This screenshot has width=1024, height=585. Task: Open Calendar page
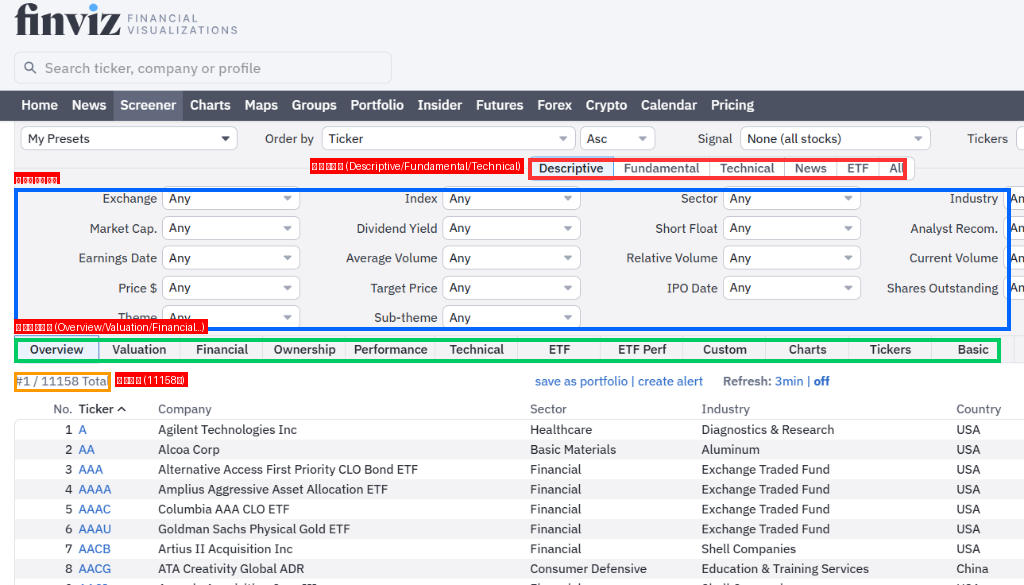(669, 105)
